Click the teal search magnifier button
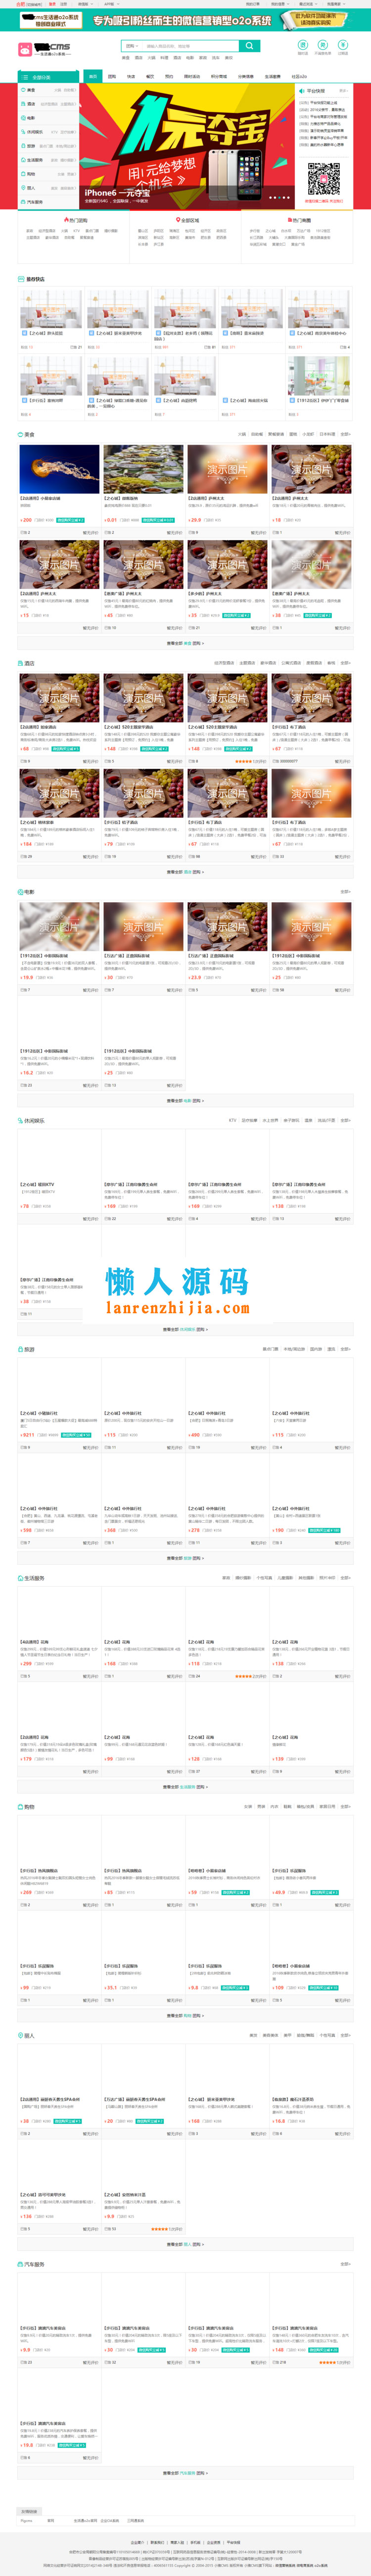Screen dimensions: 371x2576 (x=249, y=46)
